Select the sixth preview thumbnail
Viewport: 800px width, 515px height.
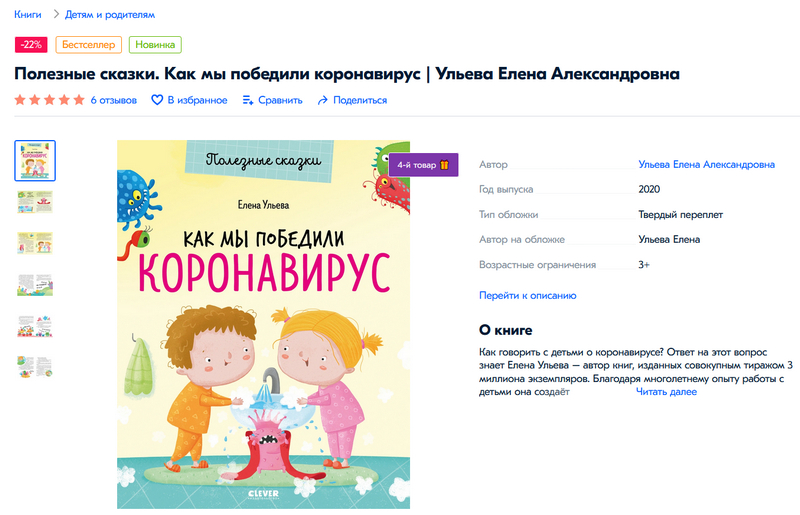(35, 367)
